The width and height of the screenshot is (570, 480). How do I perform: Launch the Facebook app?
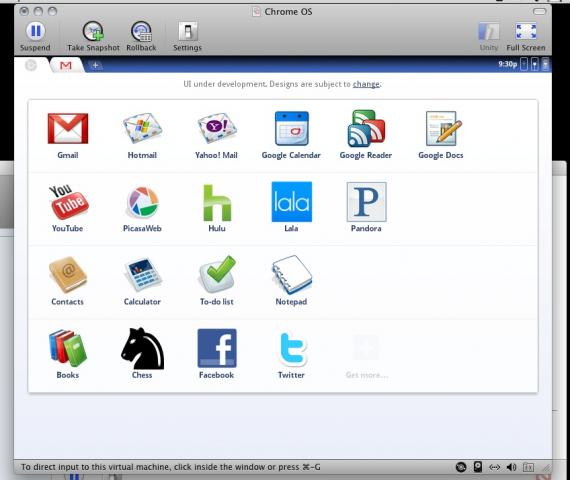(217, 348)
